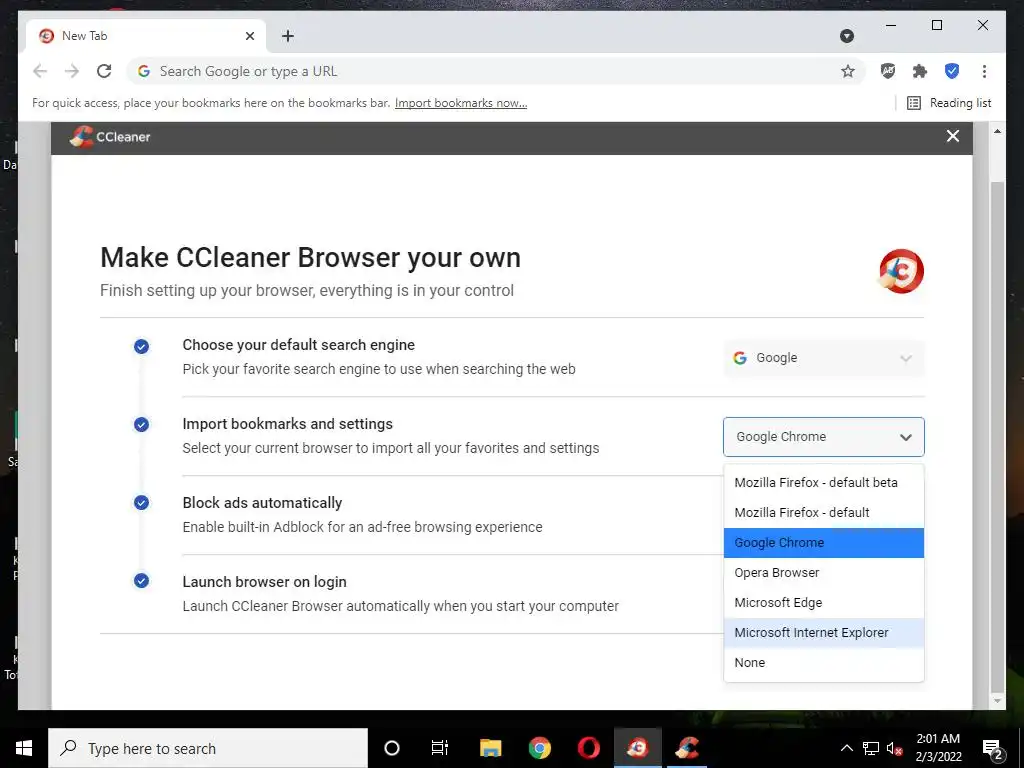Select Mozilla Firefox - default option
The width and height of the screenshot is (1024, 768).
click(x=824, y=513)
